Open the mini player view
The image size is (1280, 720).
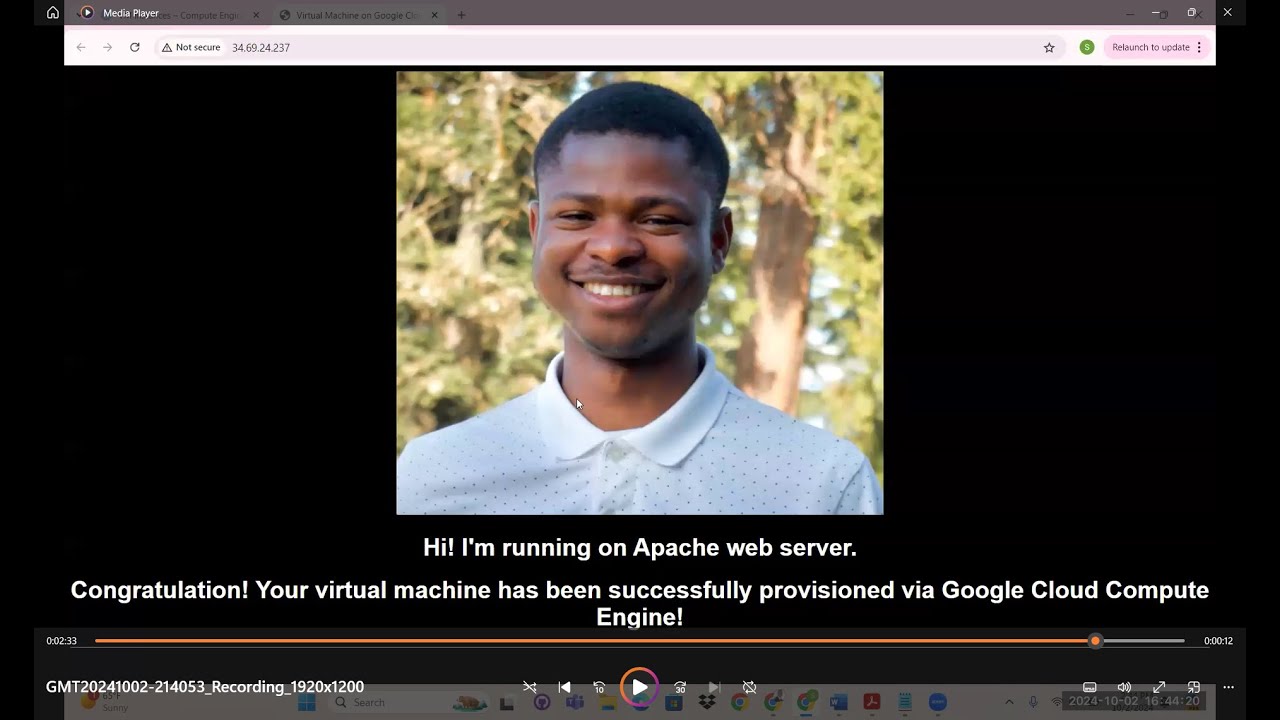point(1193,687)
